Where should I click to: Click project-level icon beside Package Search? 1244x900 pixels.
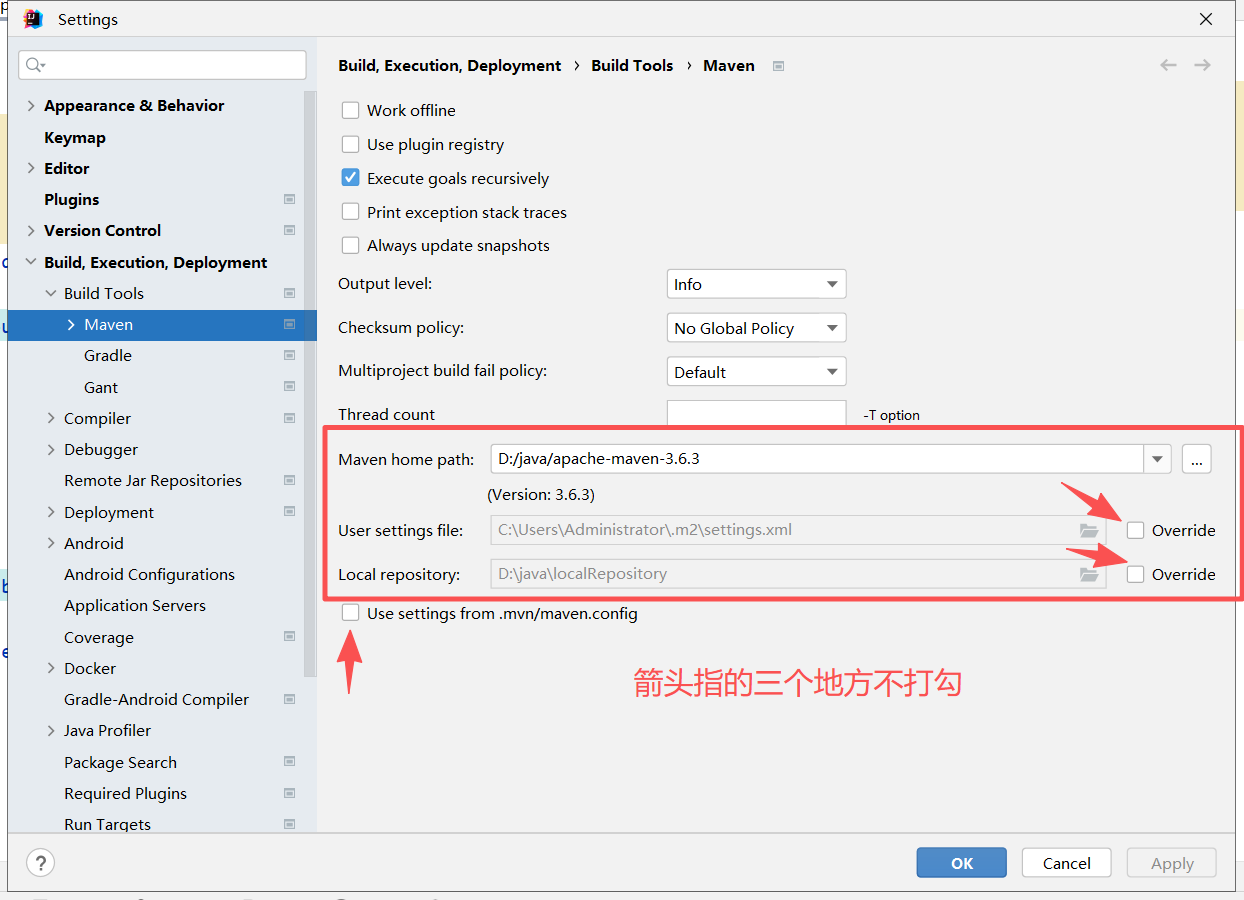click(x=289, y=762)
